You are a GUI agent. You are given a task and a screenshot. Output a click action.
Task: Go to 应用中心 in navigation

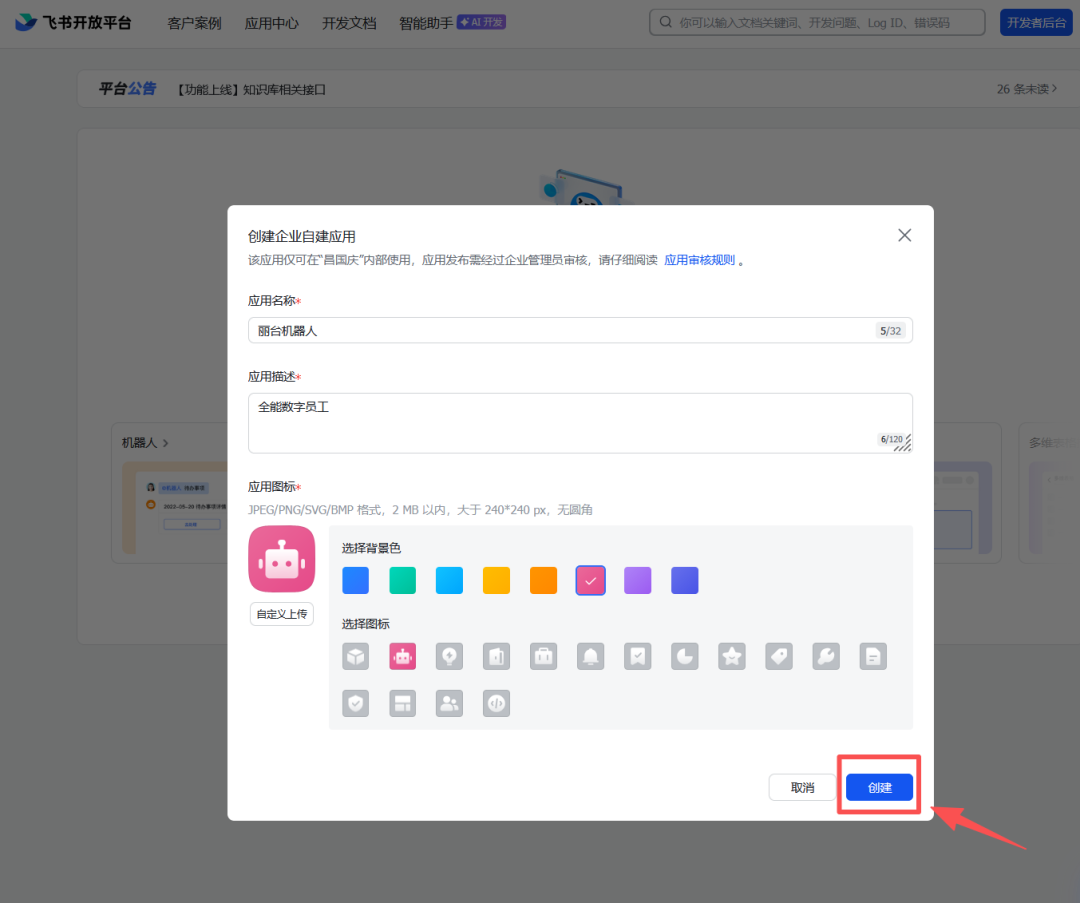pyautogui.click(x=272, y=23)
